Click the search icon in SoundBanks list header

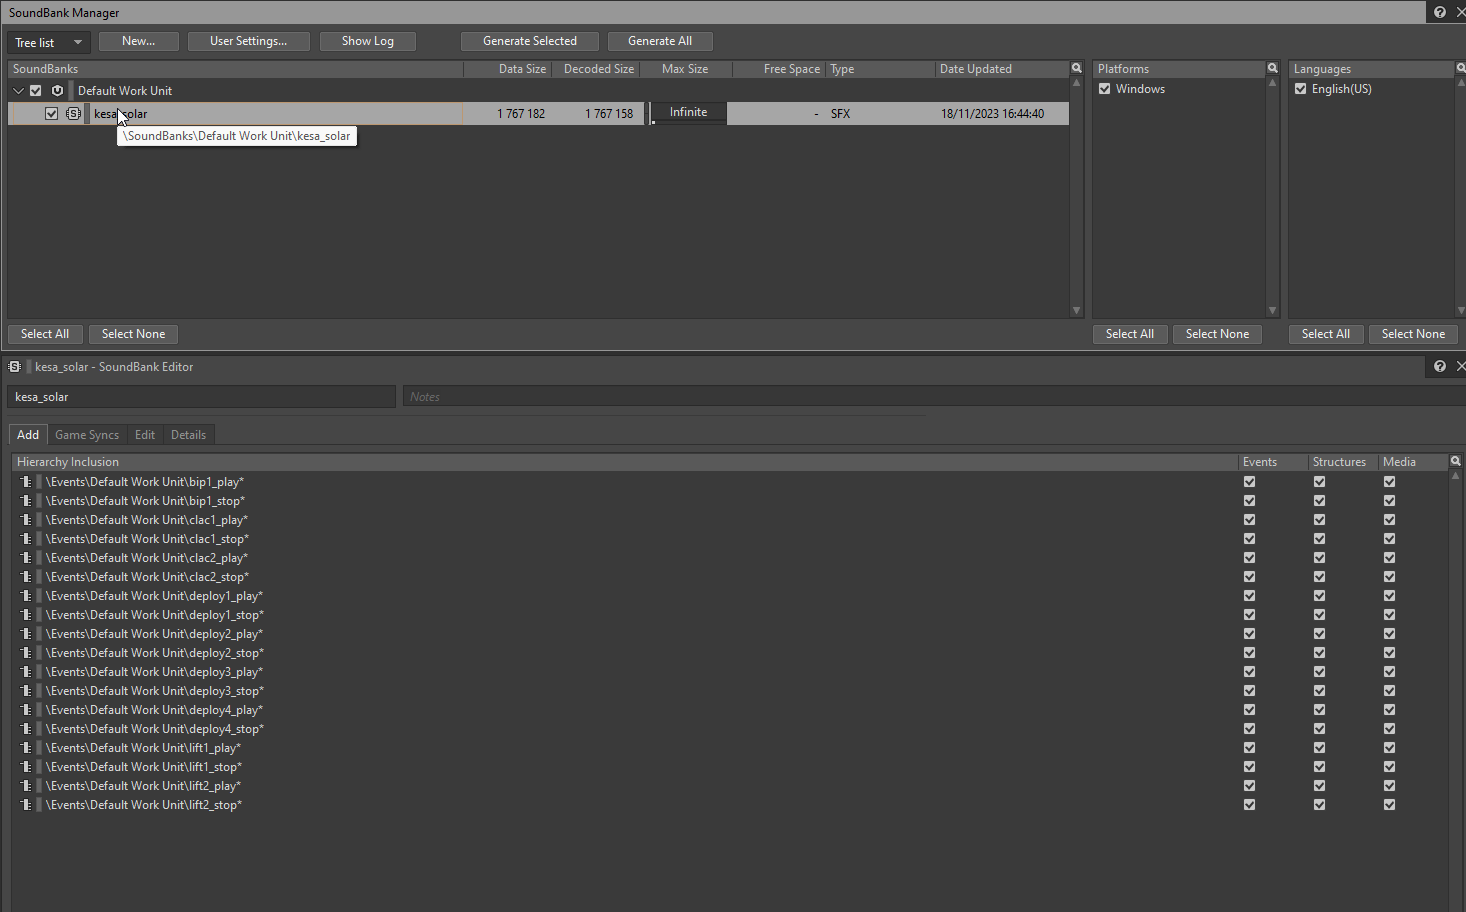(x=1076, y=69)
